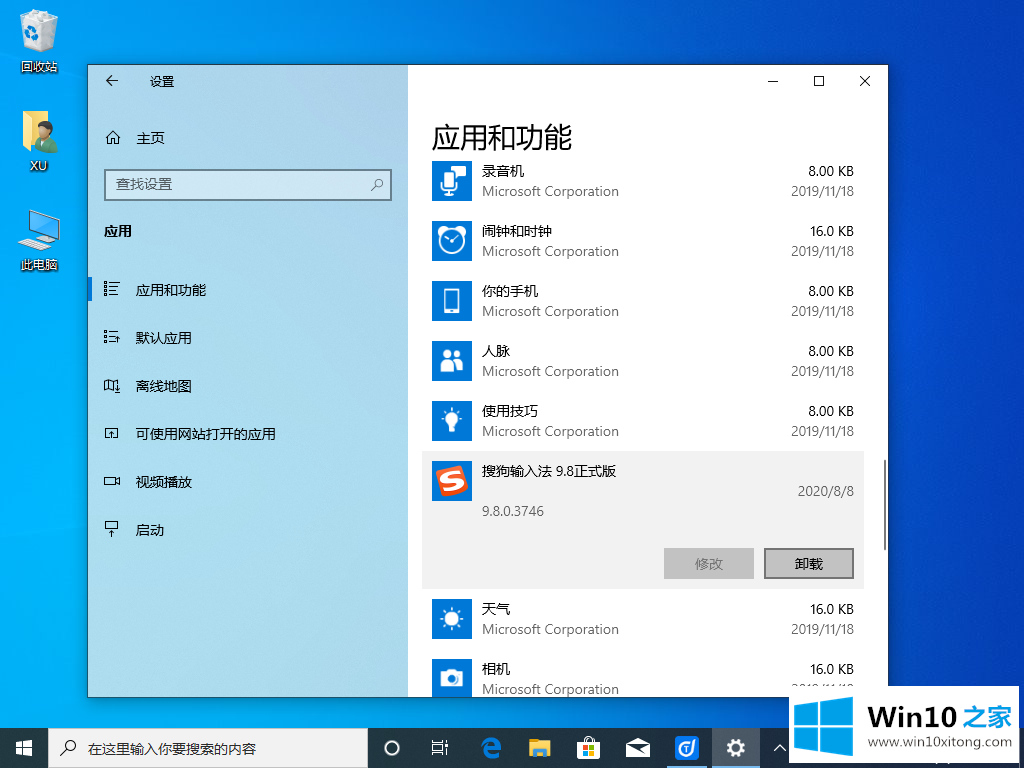Select the 相机 app entry name
The height and width of the screenshot is (768, 1024).
click(496, 669)
